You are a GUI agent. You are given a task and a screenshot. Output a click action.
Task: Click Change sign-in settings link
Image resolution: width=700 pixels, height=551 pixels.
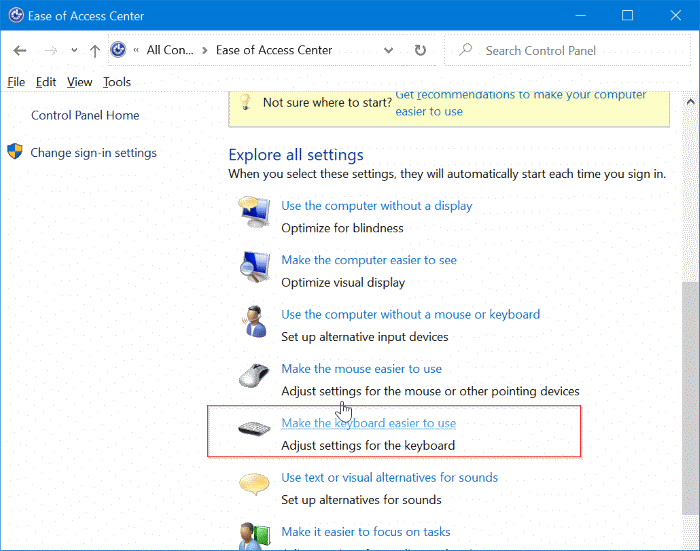coord(93,153)
